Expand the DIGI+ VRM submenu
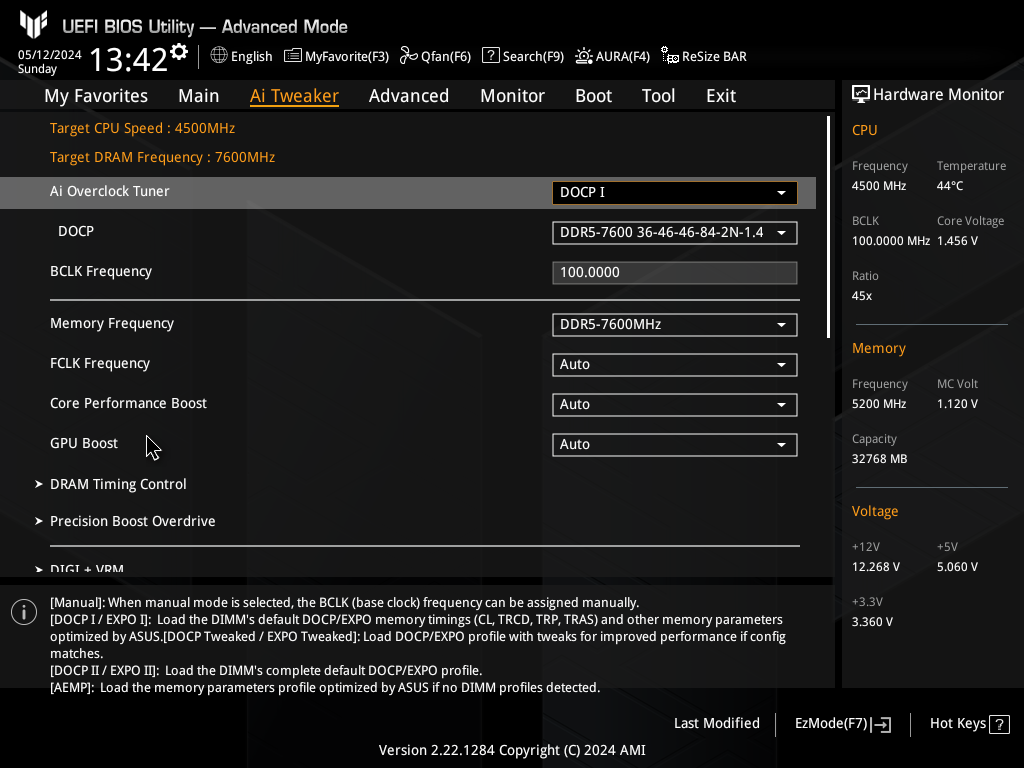 click(80, 568)
